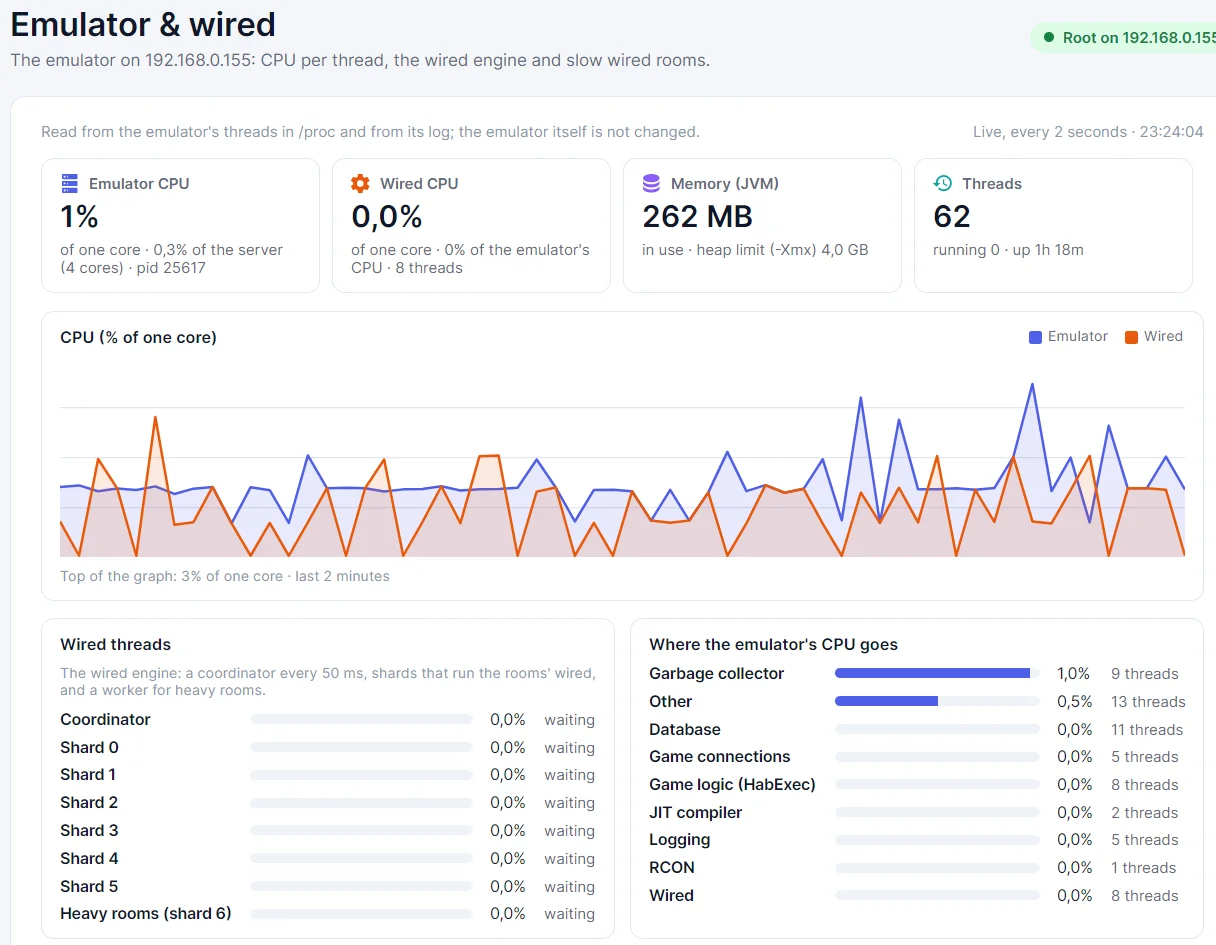This screenshot has width=1216, height=945.
Task: Select the Database row label
Action: (x=685, y=730)
